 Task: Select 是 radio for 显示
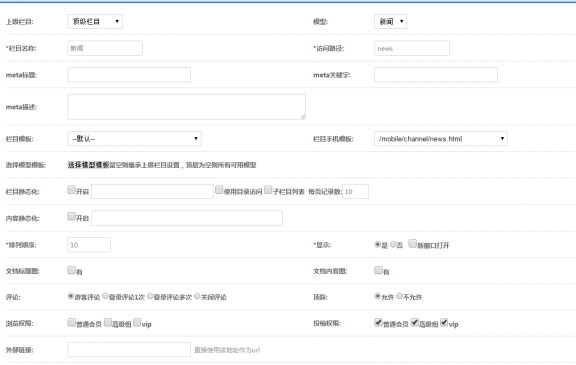coord(377,244)
